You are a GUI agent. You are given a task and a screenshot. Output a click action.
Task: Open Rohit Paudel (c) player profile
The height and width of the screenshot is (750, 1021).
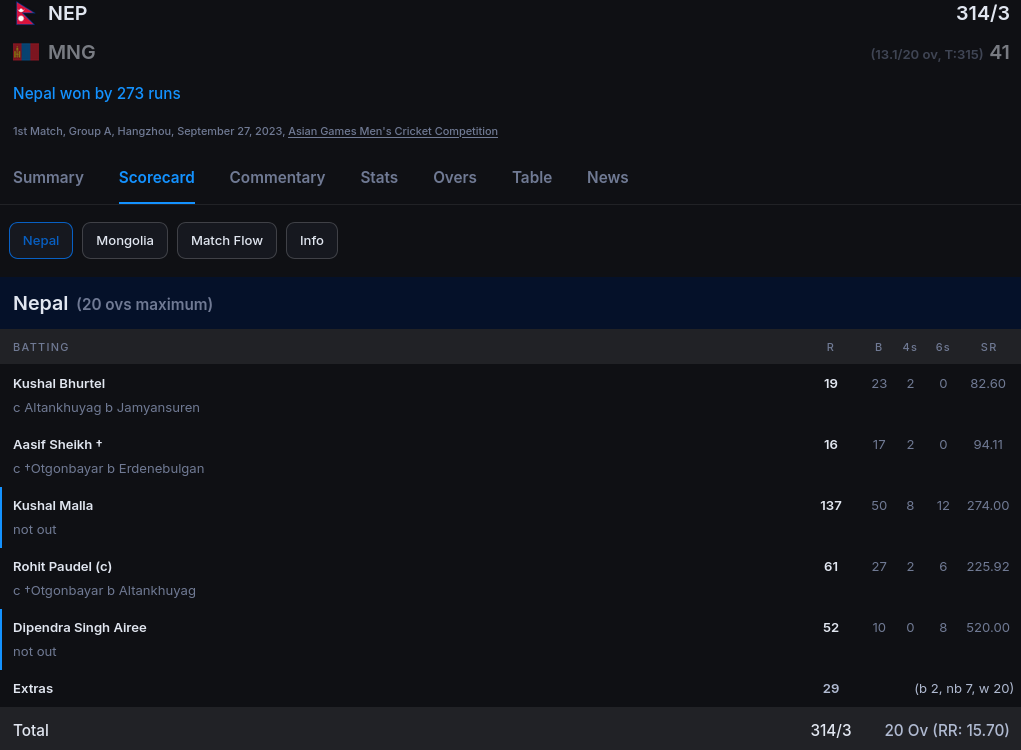(63, 567)
